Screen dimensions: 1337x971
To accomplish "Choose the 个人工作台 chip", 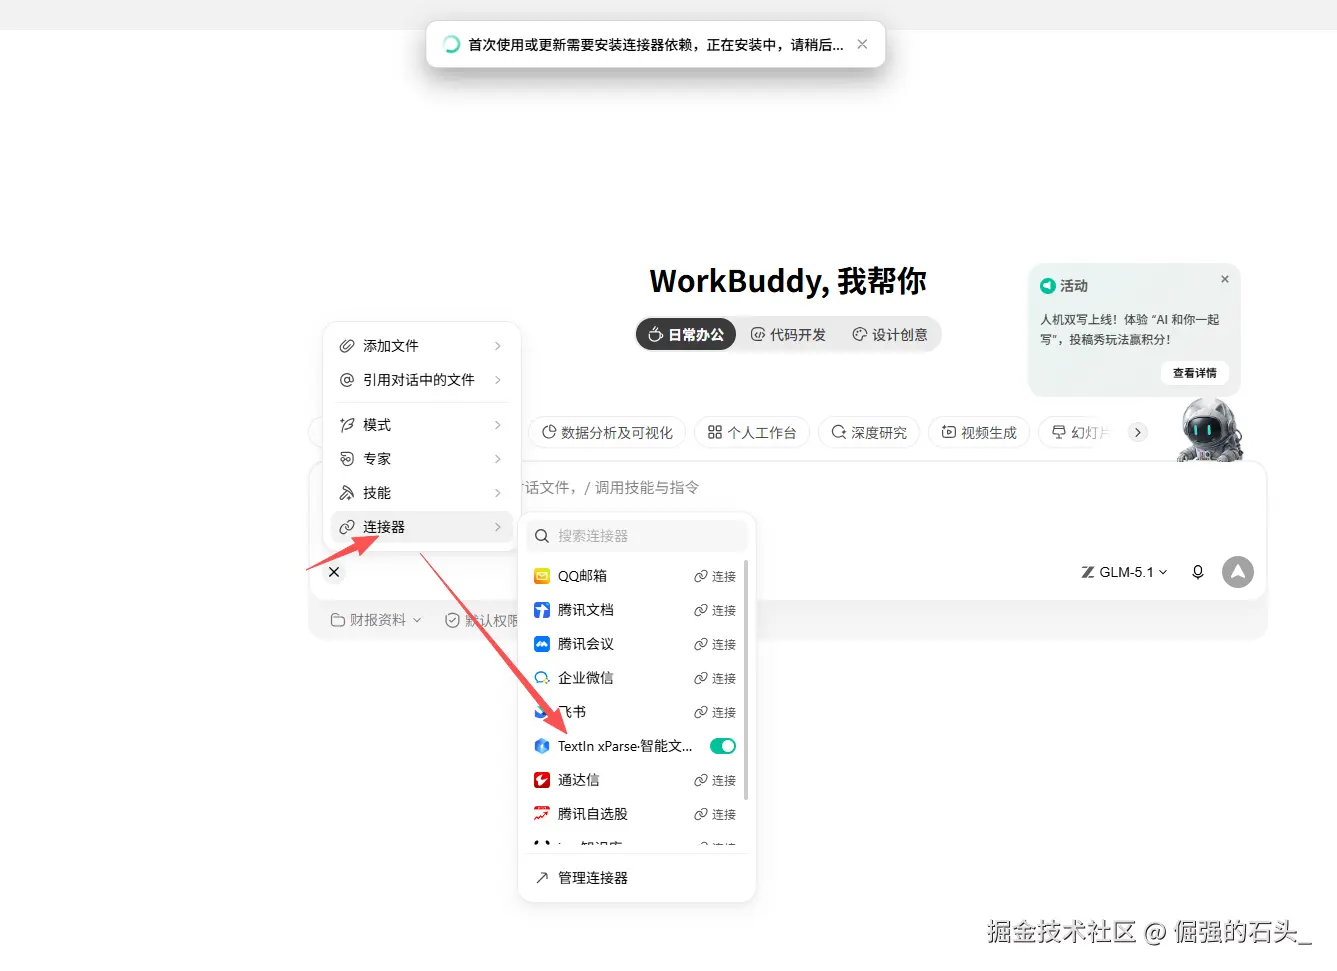I will click(752, 433).
